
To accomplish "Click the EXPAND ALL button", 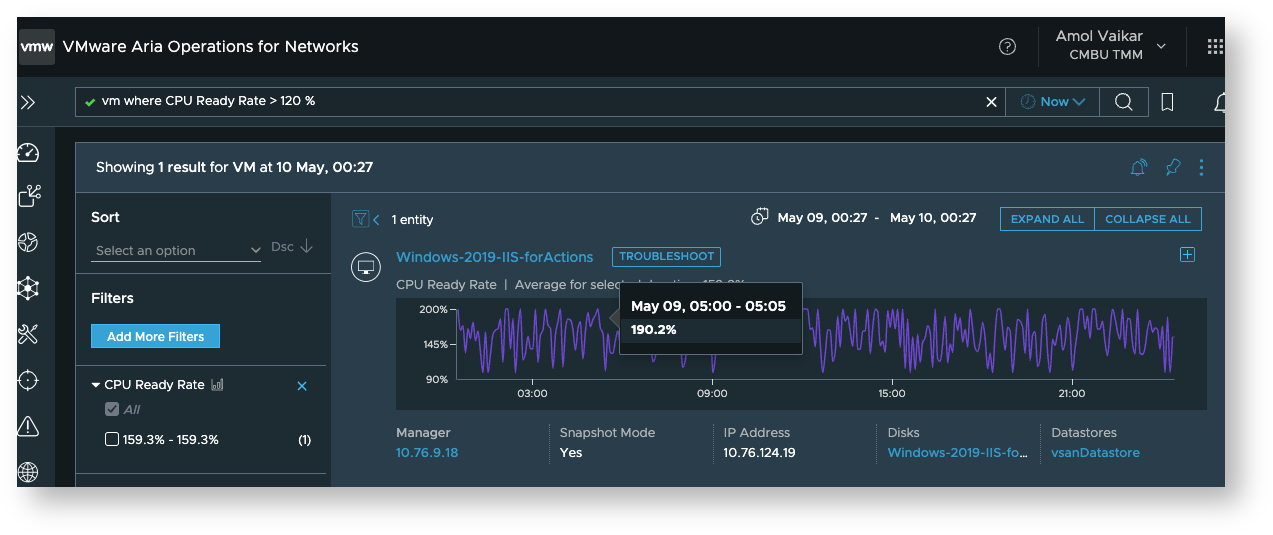I will point(1047,219).
